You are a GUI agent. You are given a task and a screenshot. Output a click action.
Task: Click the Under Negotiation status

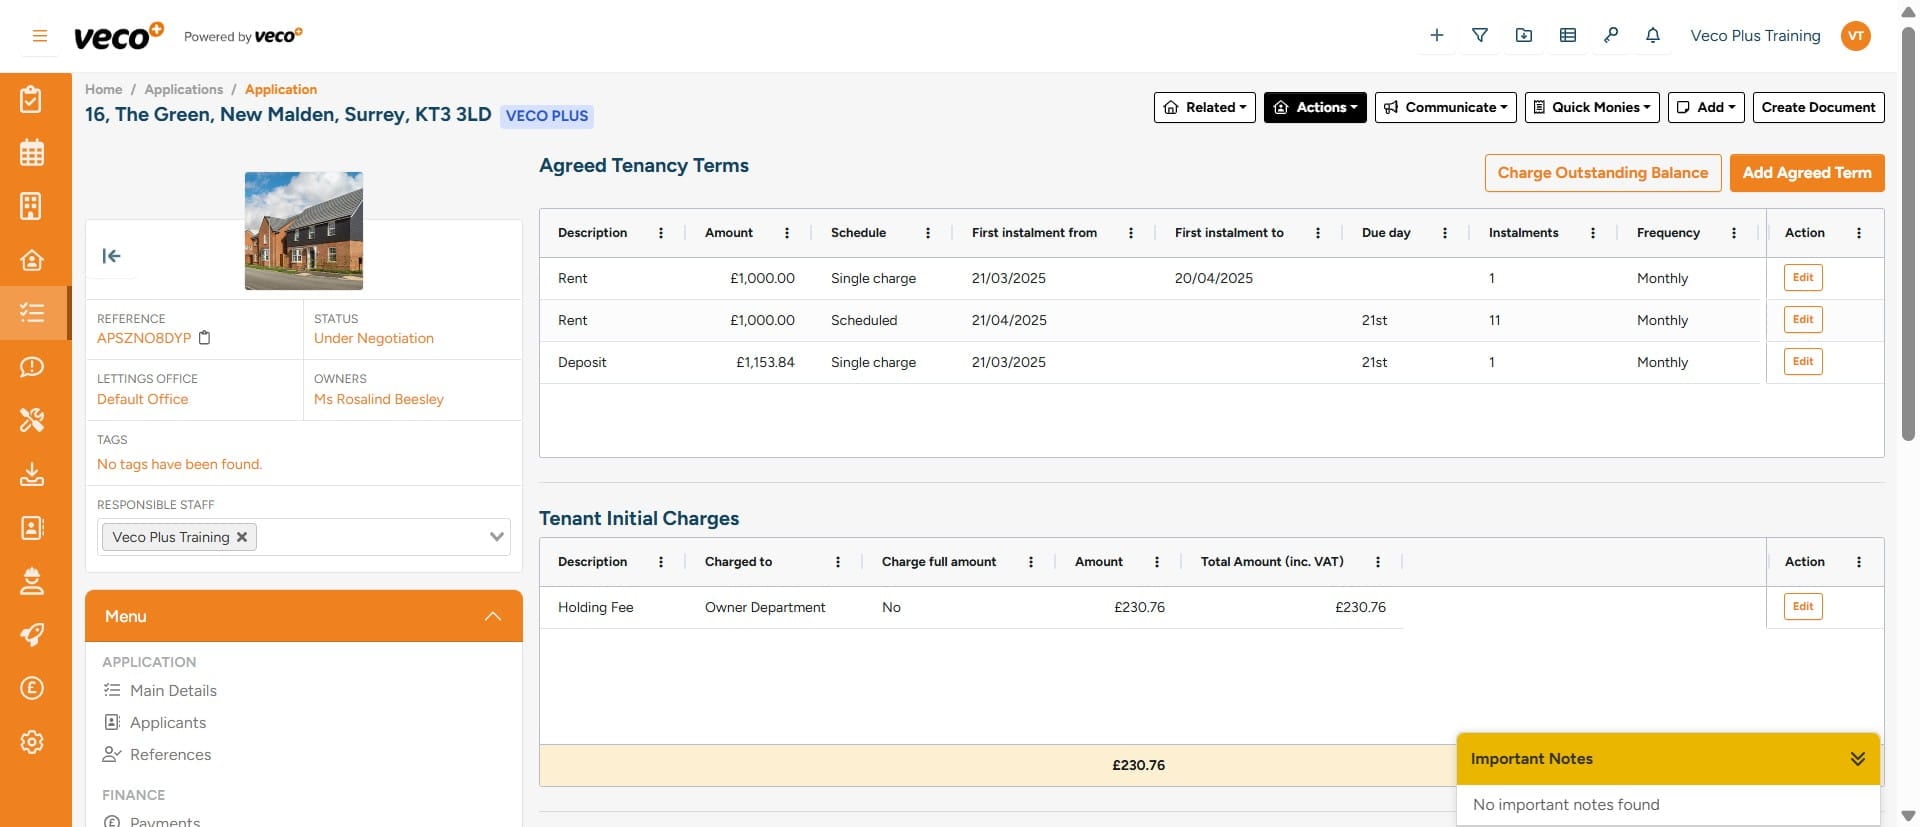coord(374,338)
